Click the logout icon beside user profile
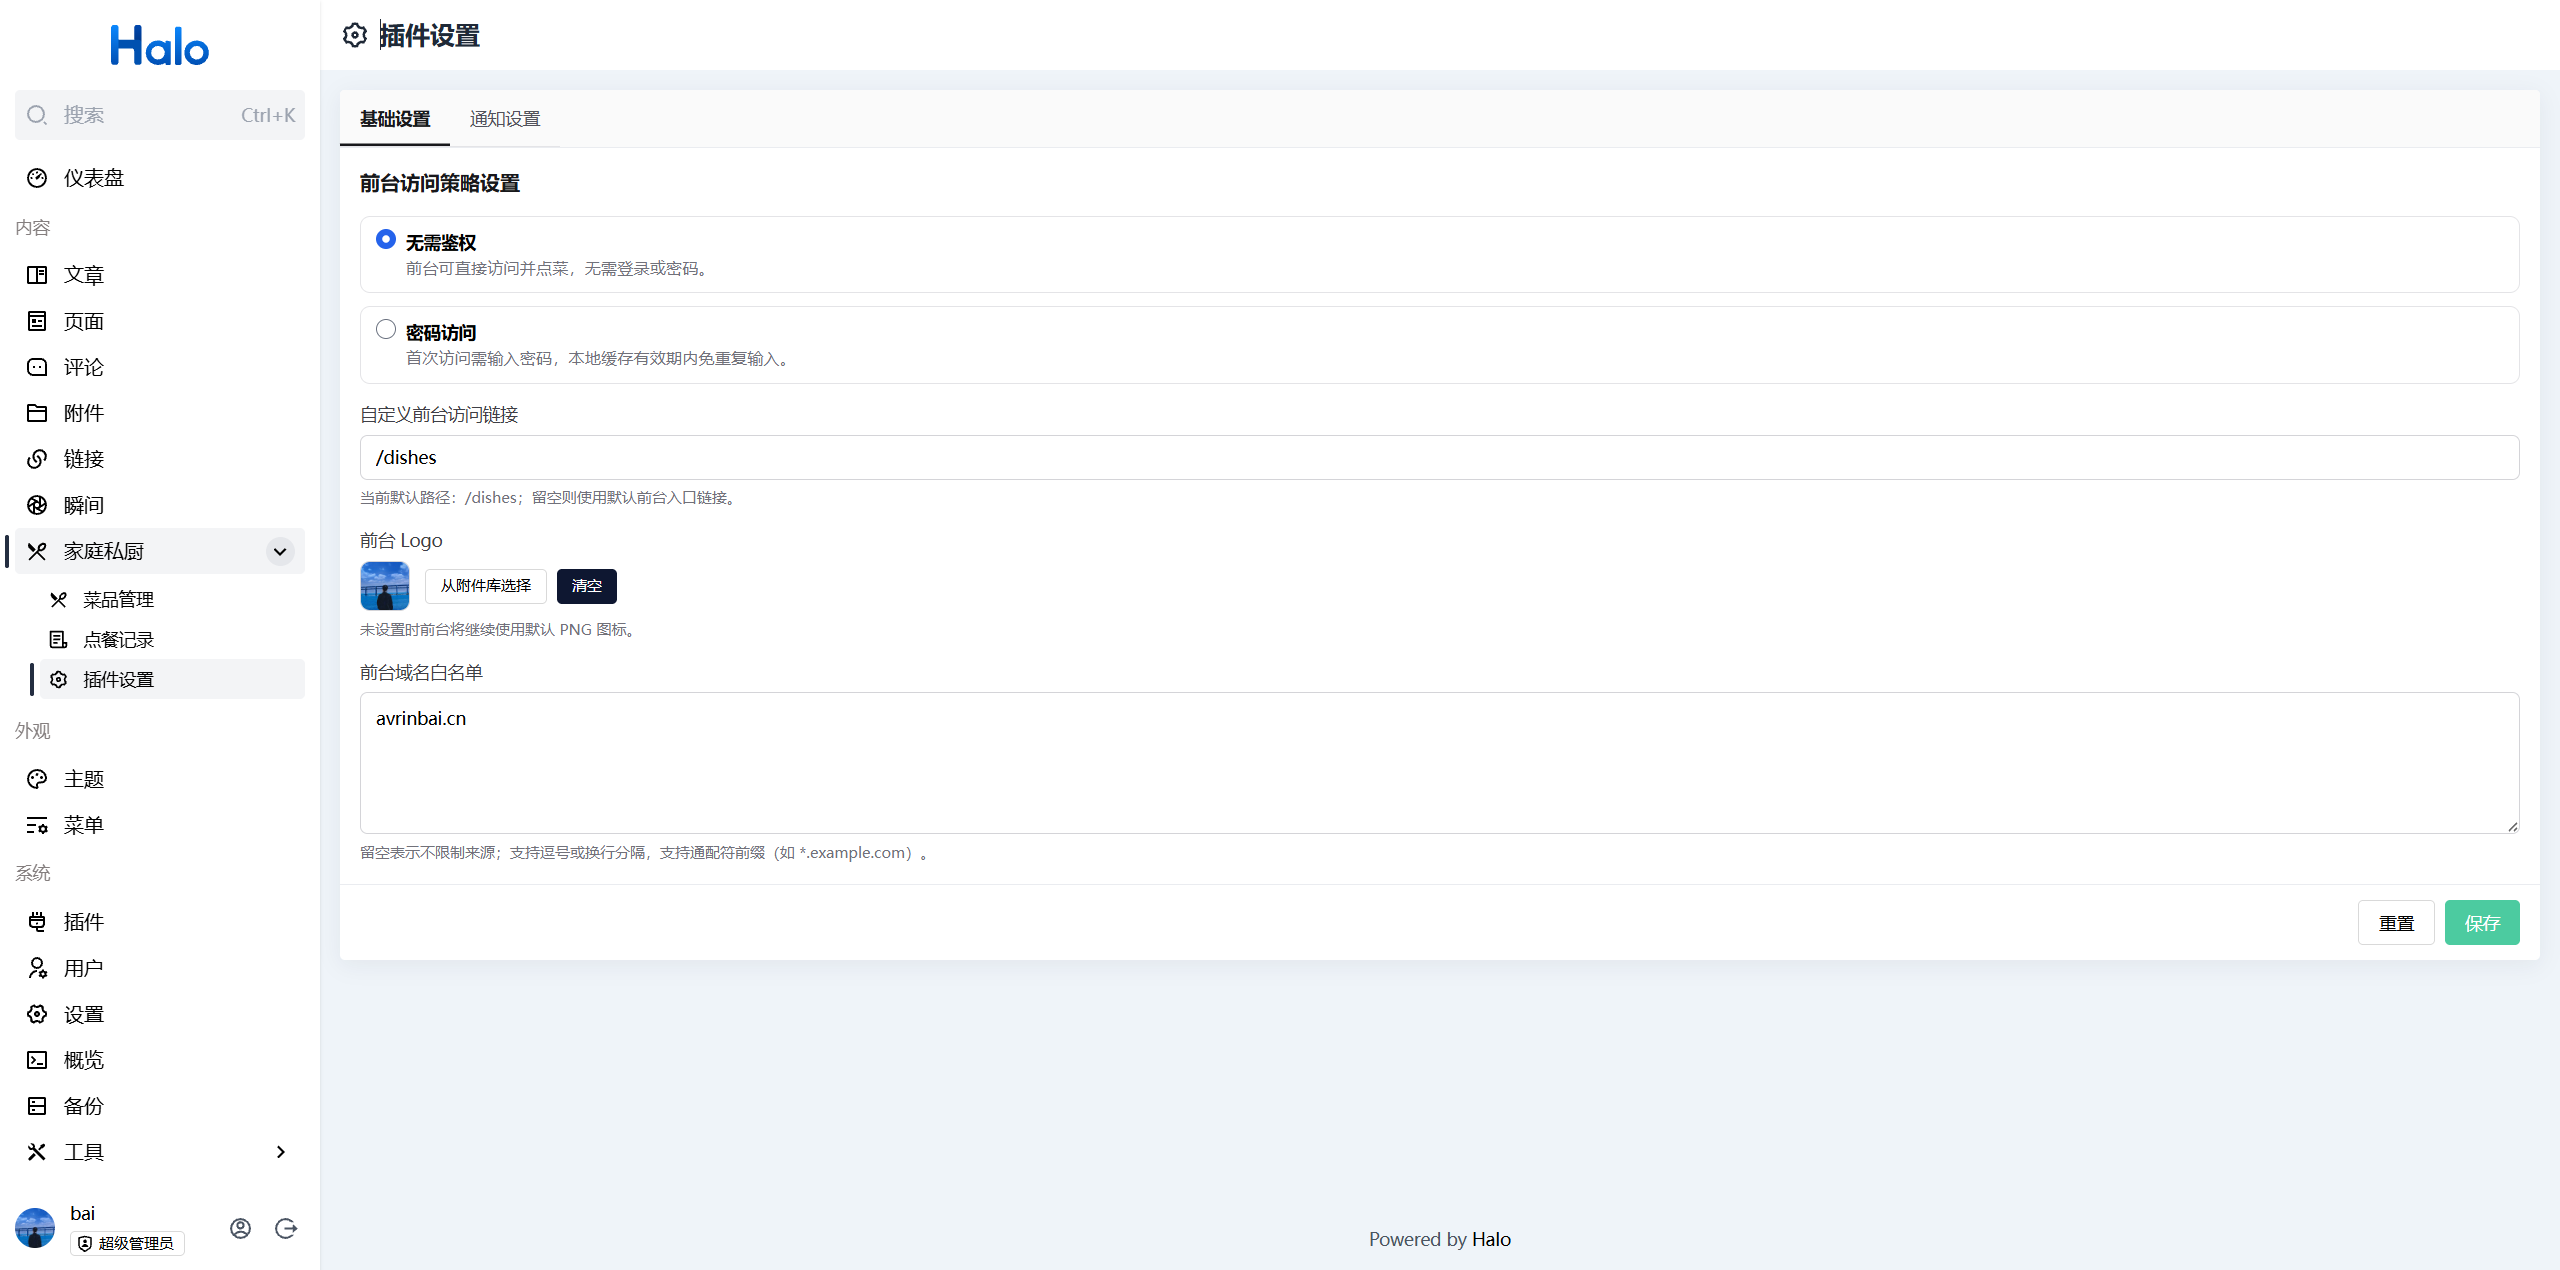Viewport: 2560px width, 1270px height. (x=286, y=1228)
